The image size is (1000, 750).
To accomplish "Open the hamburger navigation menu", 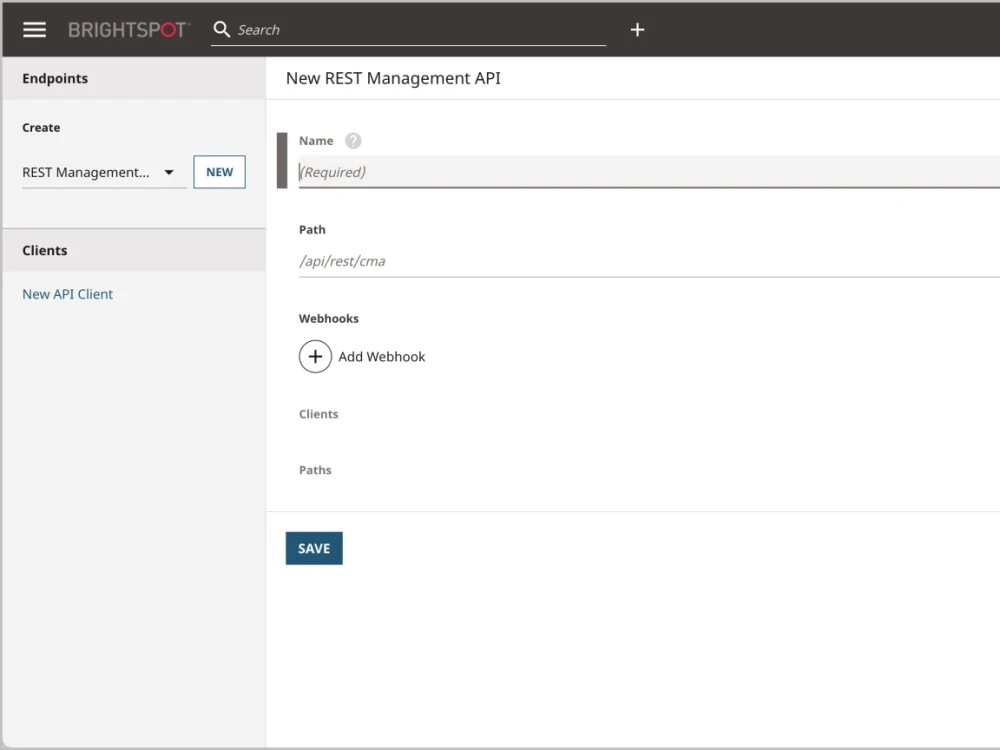I will click(34, 29).
